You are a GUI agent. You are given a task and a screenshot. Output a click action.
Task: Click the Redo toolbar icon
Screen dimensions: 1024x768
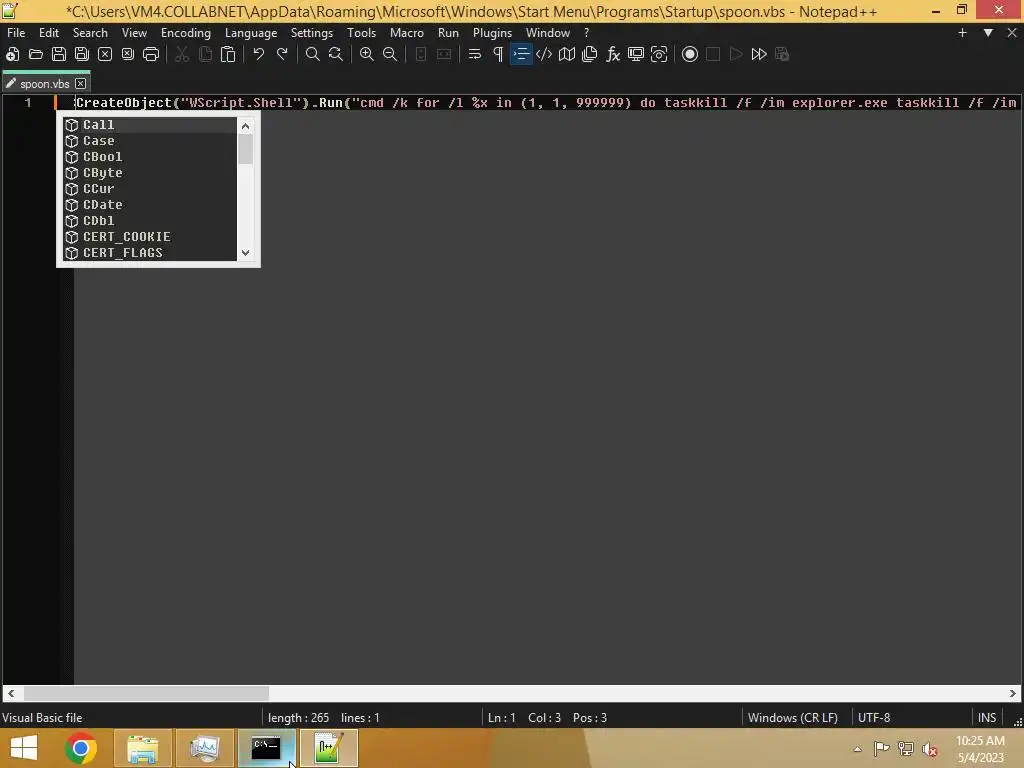click(282, 54)
